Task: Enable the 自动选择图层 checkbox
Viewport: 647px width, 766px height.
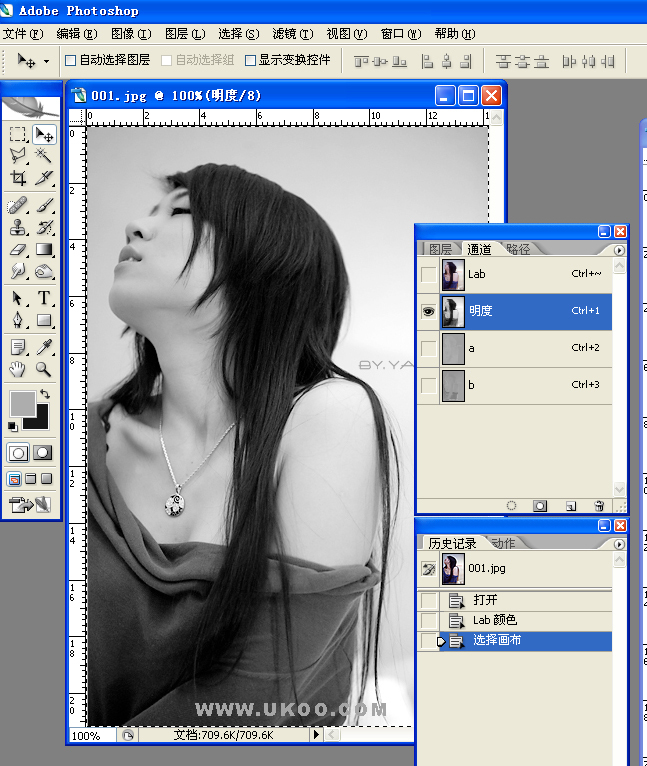Action: coord(71,60)
